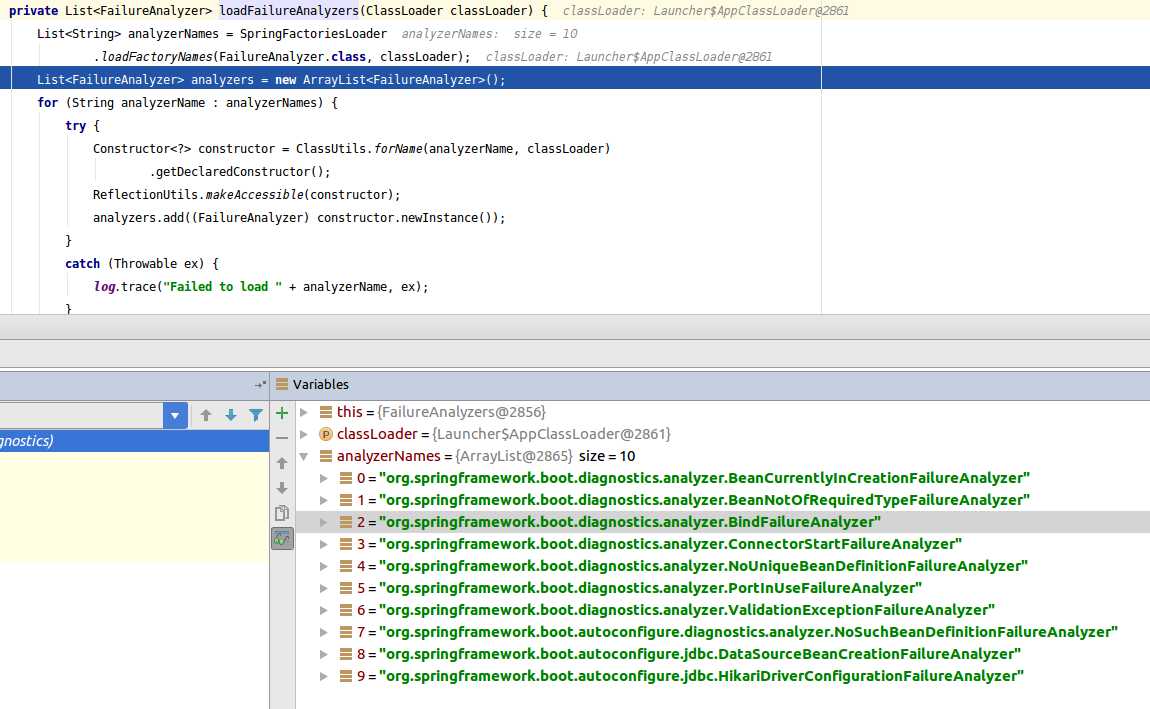Go to previous frame up arrow

[x=206, y=416]
